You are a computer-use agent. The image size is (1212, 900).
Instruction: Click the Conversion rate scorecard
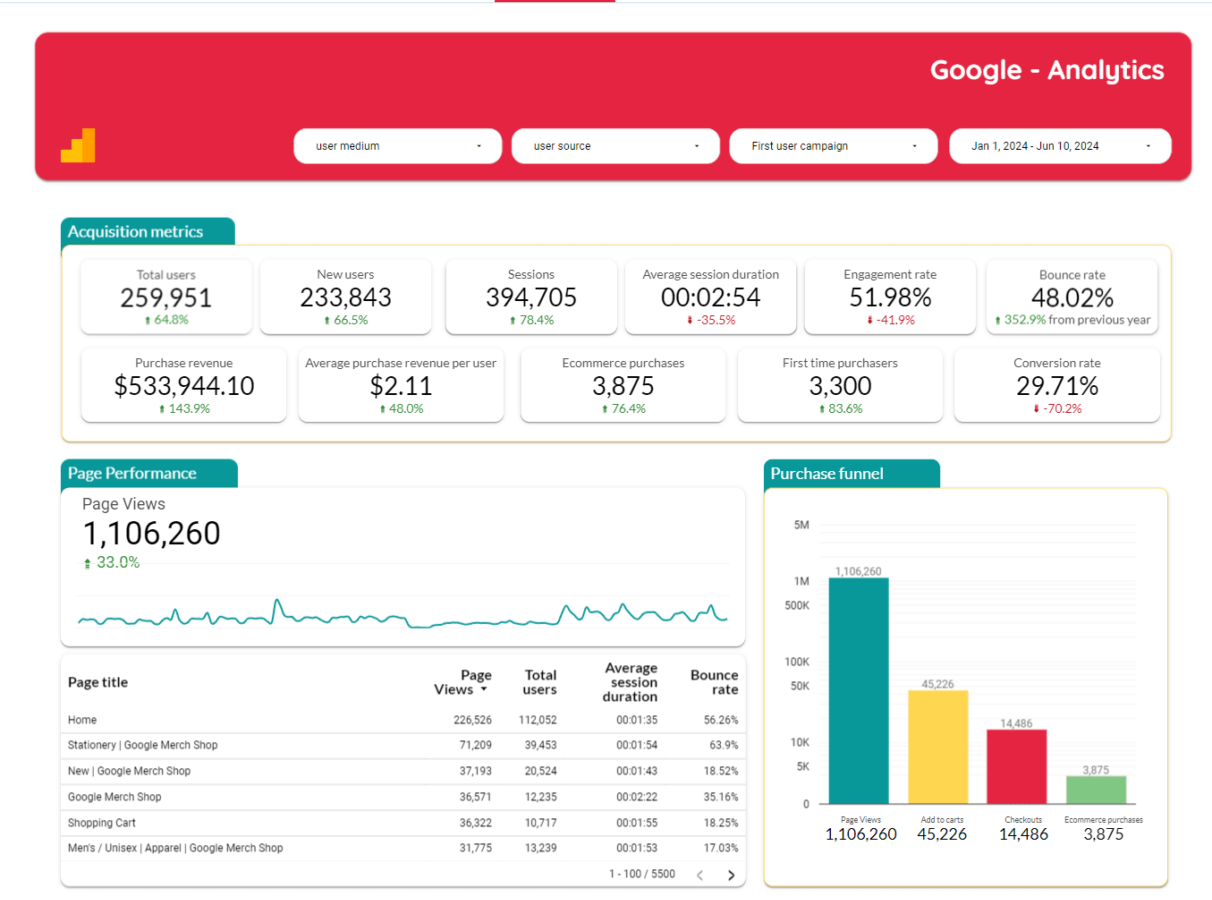[1057, 385]
